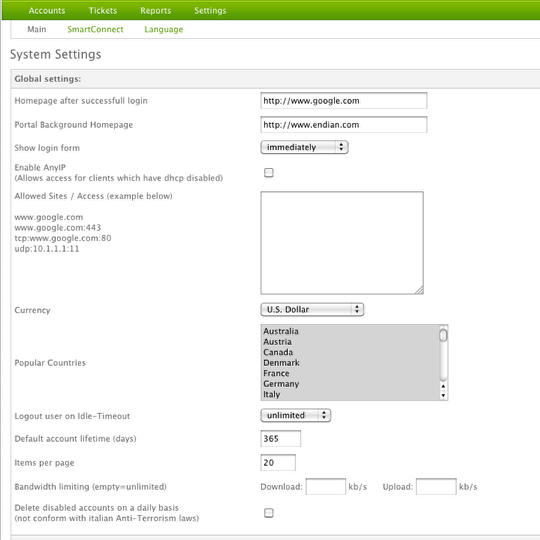Screen dimensions: 540x540
Task: Click the Popular Countries scrollbar thumb
Action: (x=443, y=335)
